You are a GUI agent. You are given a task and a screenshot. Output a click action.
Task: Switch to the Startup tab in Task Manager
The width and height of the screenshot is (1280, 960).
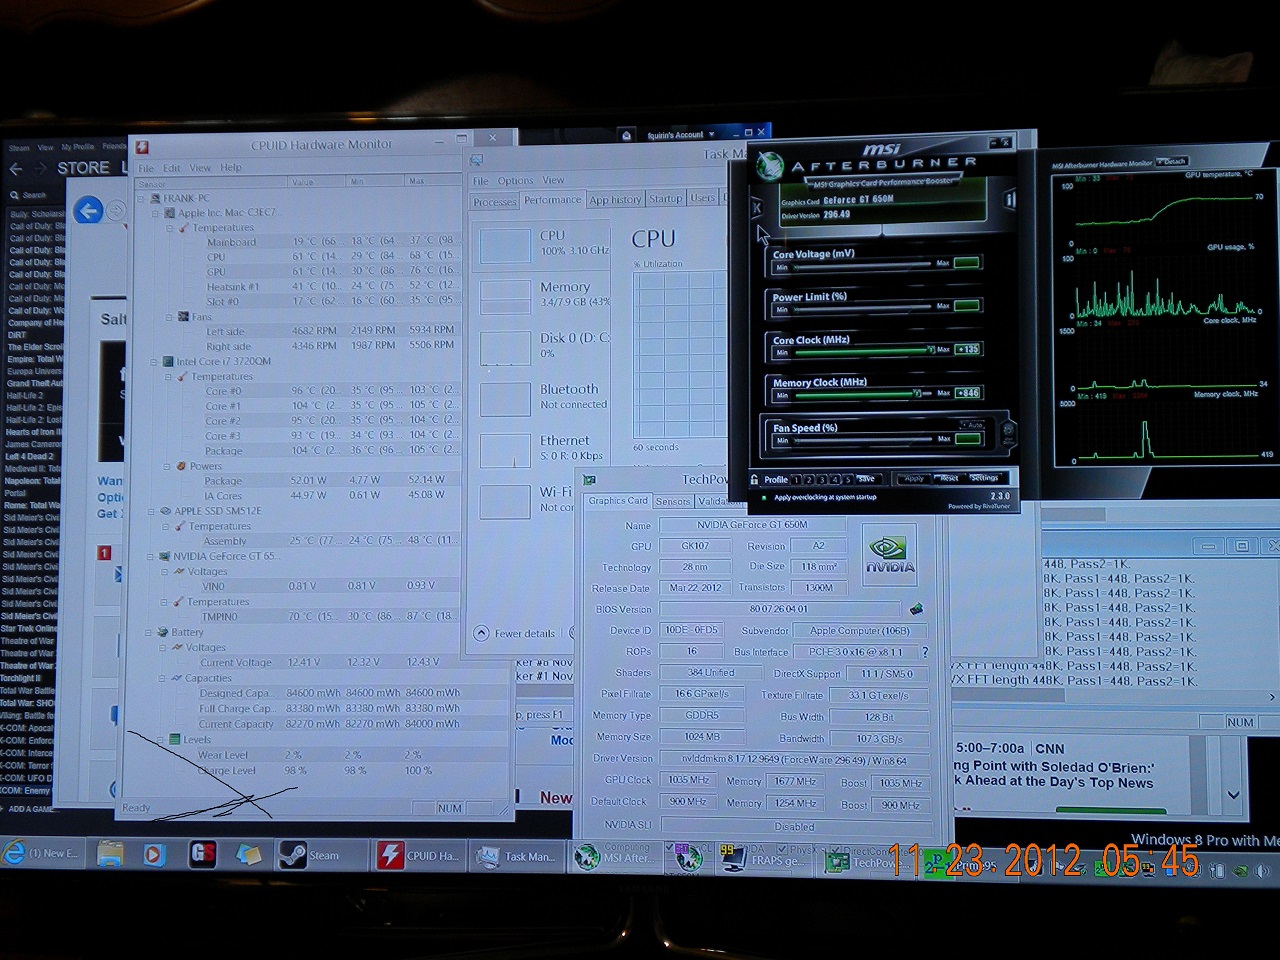point(665,199)
